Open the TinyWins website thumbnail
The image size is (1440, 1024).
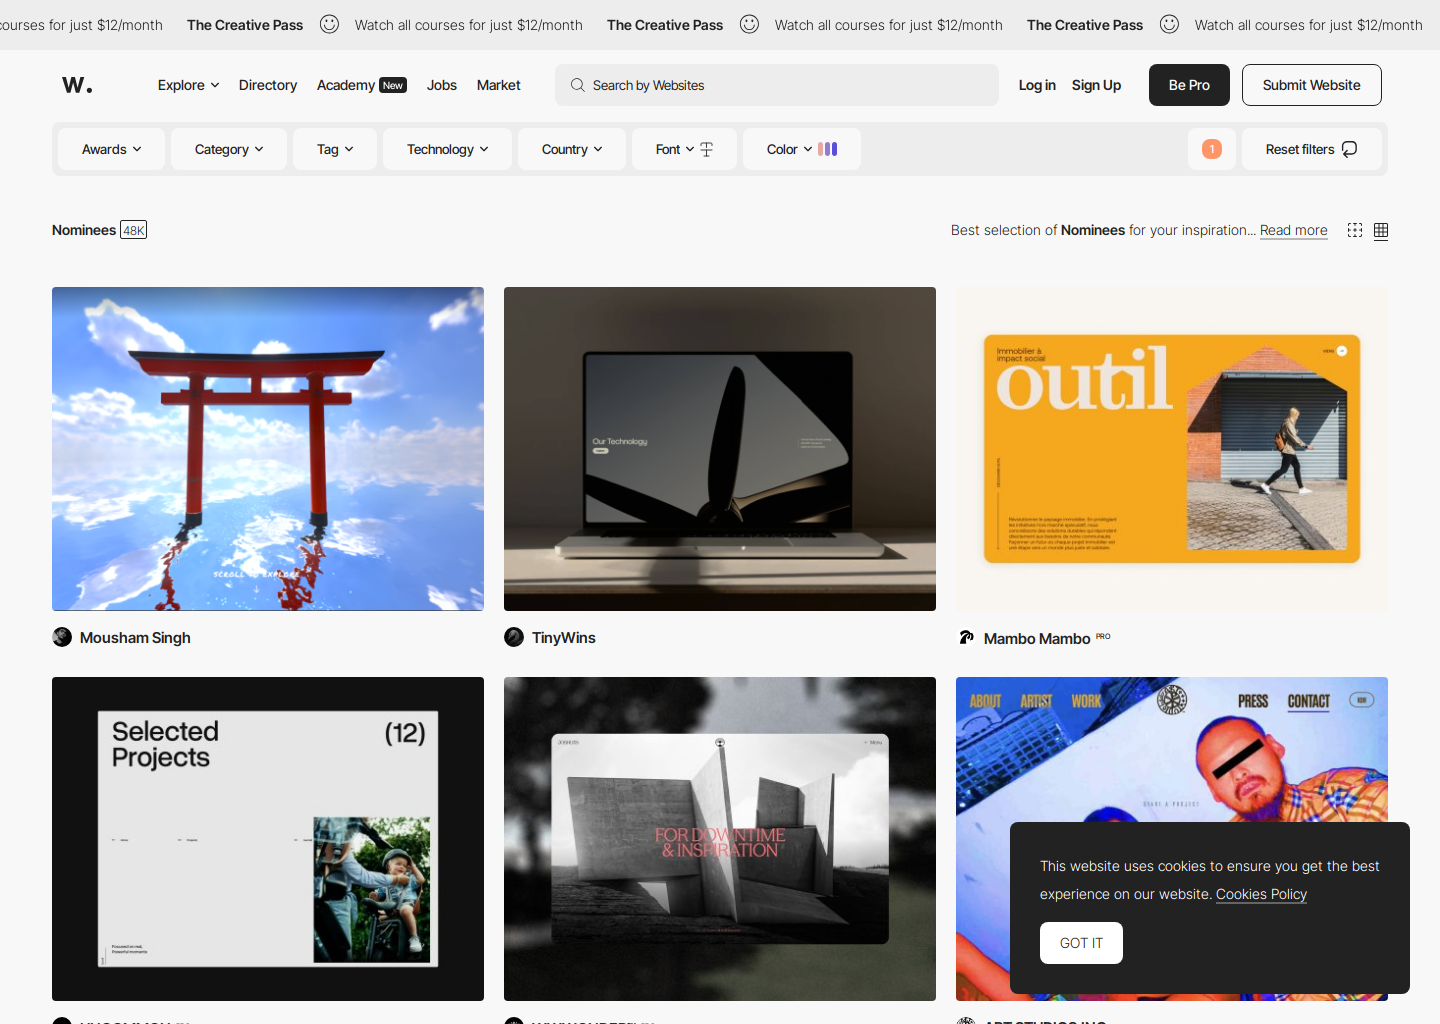tap(719, 448)
